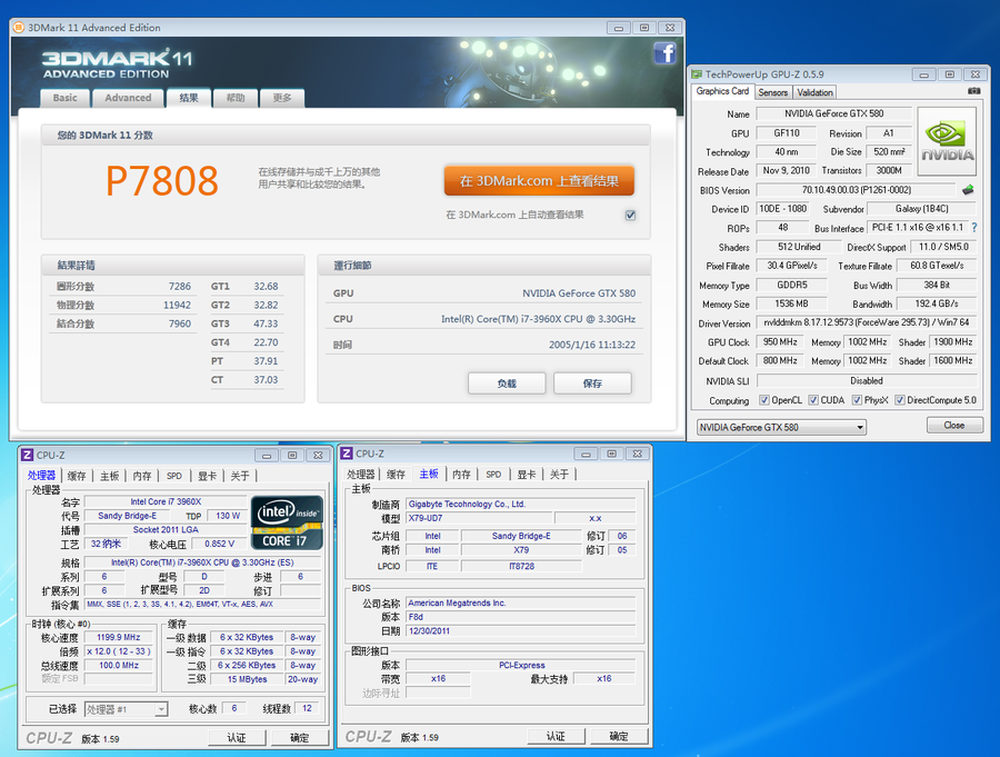Click the BIOS save chip icon in GPU-Z

click(x=968, y=189)
